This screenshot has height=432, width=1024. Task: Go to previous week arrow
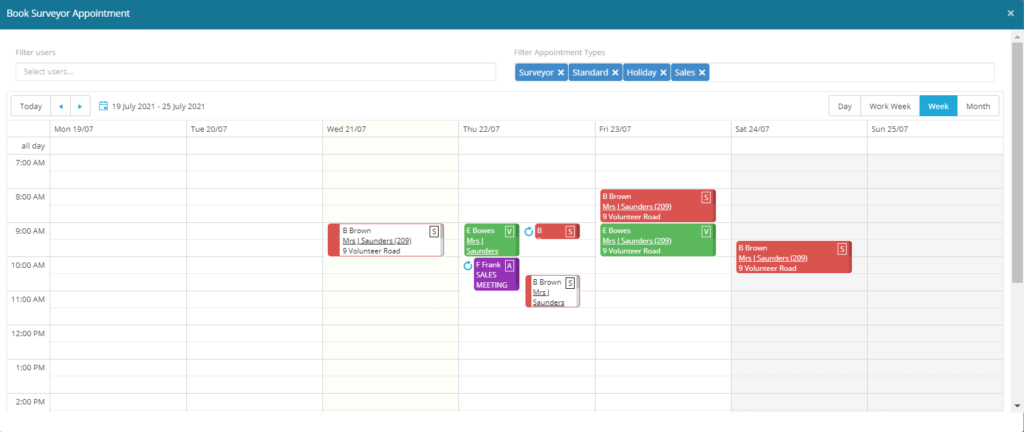[60, 106]
